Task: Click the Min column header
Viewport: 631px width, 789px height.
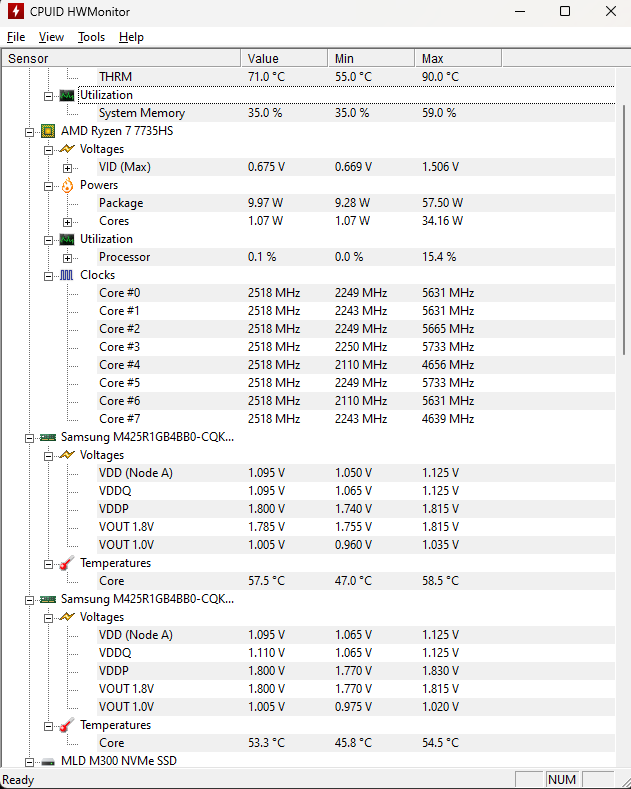Action: tap(371, 58)
